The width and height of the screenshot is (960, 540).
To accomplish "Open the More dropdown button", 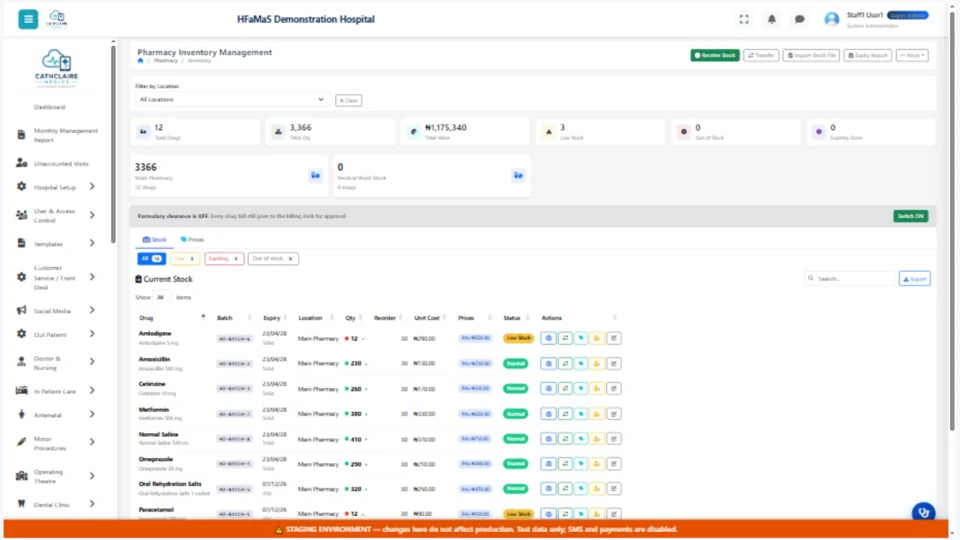I will (912, 55).
